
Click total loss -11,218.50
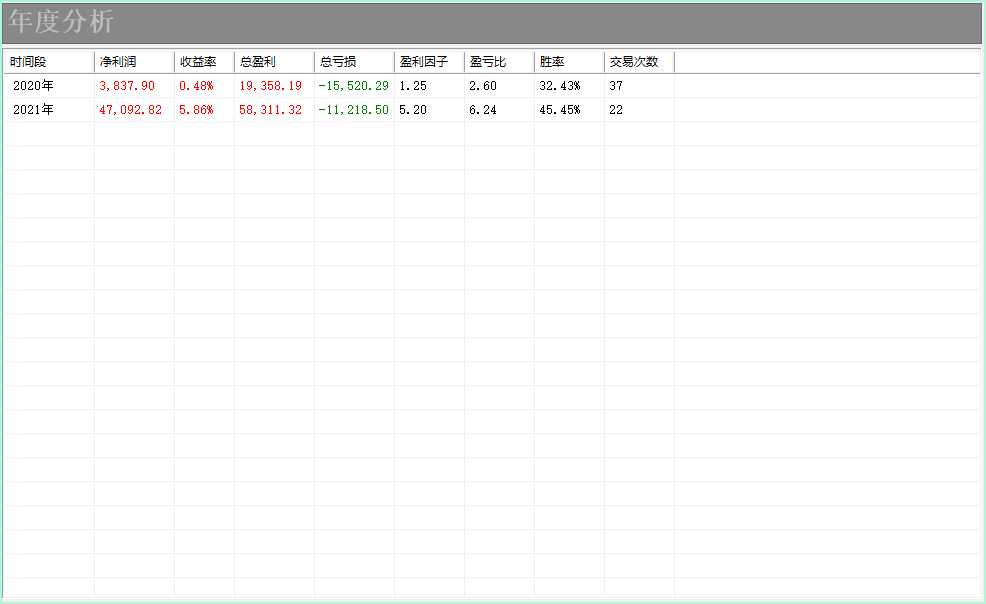(353, 109)
